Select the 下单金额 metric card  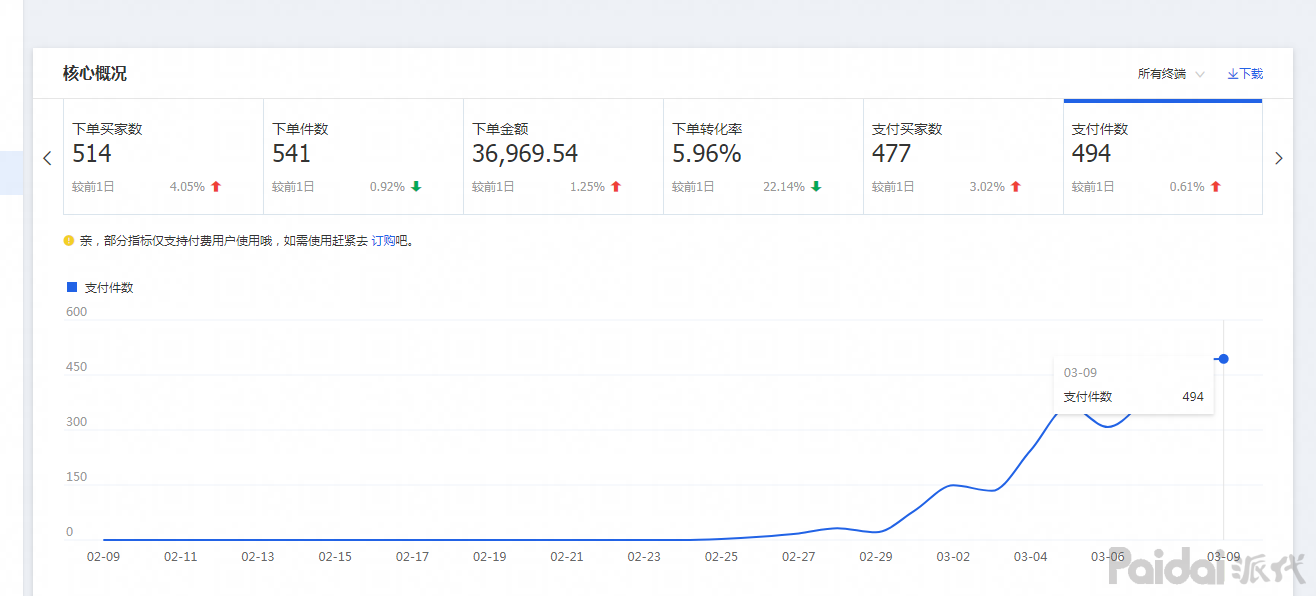coord(563,157)
